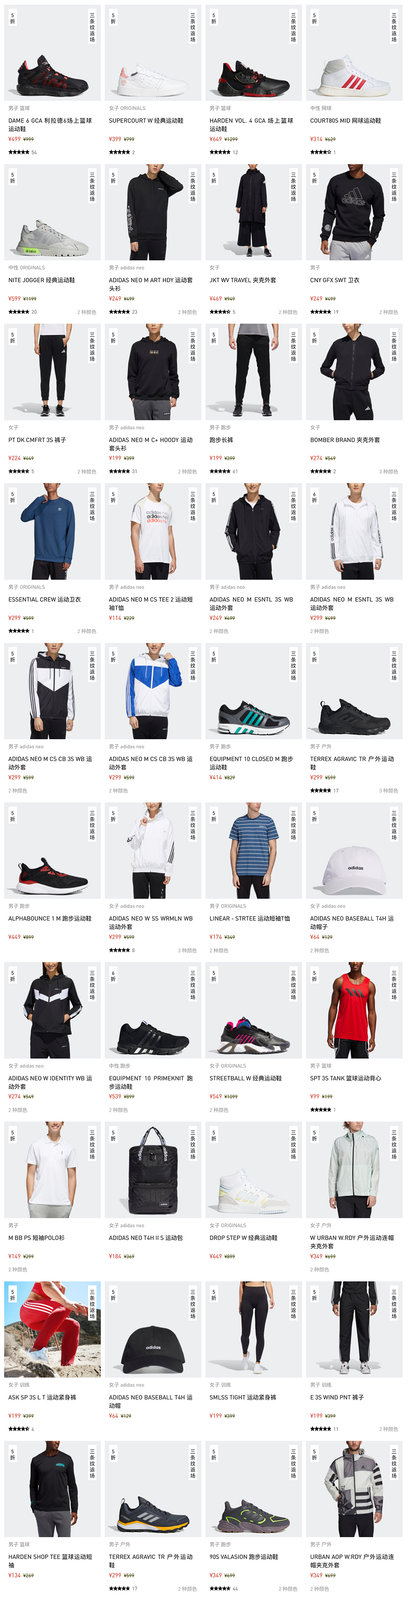Open the red SPT 3S TANK top image
The height and width of the screenshot is (1600, 410).
coord(354,1011)
